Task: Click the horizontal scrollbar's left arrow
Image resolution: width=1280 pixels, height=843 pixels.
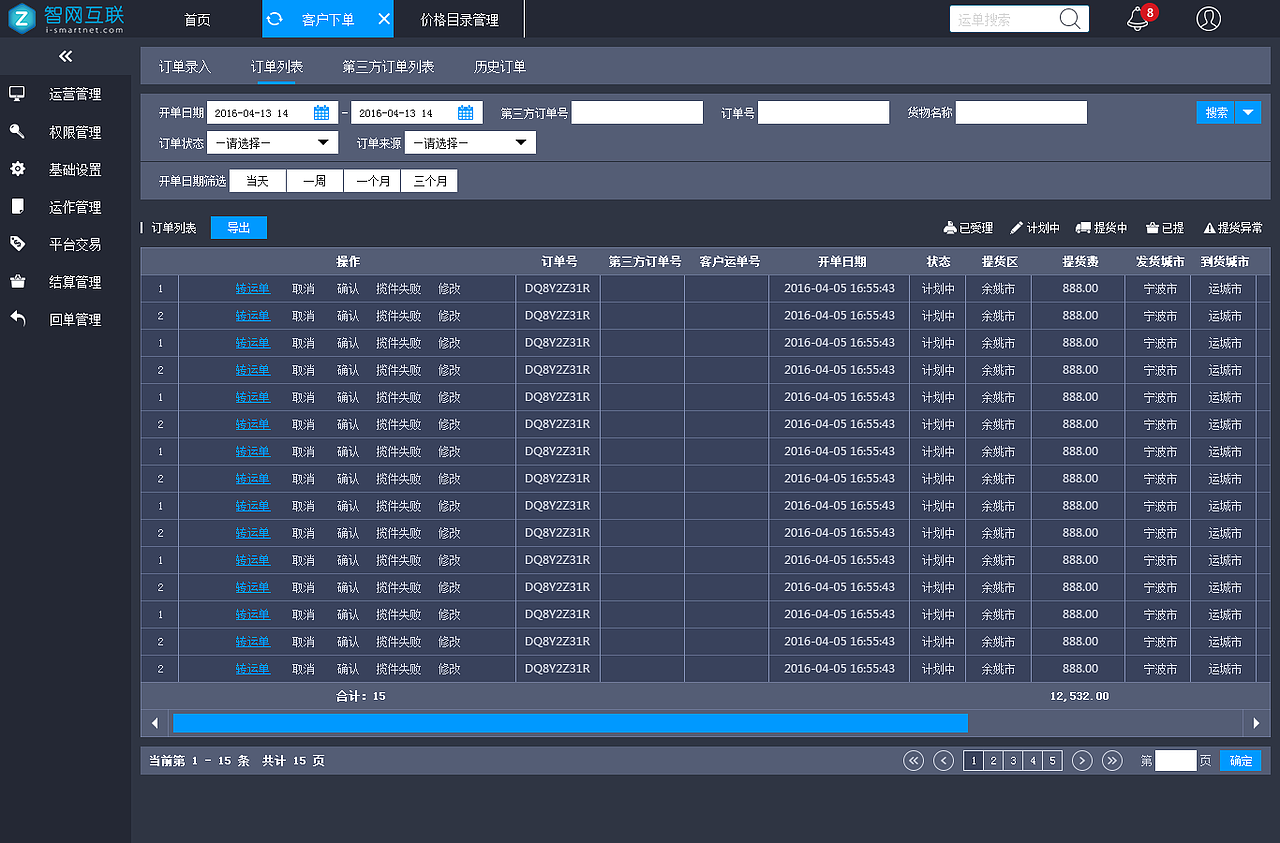Action: coord(154,722)
